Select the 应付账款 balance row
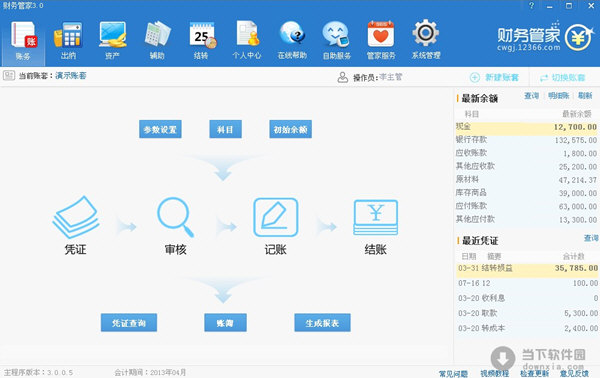The width and height of the screenshot is (600, 378). coord(526,206)
